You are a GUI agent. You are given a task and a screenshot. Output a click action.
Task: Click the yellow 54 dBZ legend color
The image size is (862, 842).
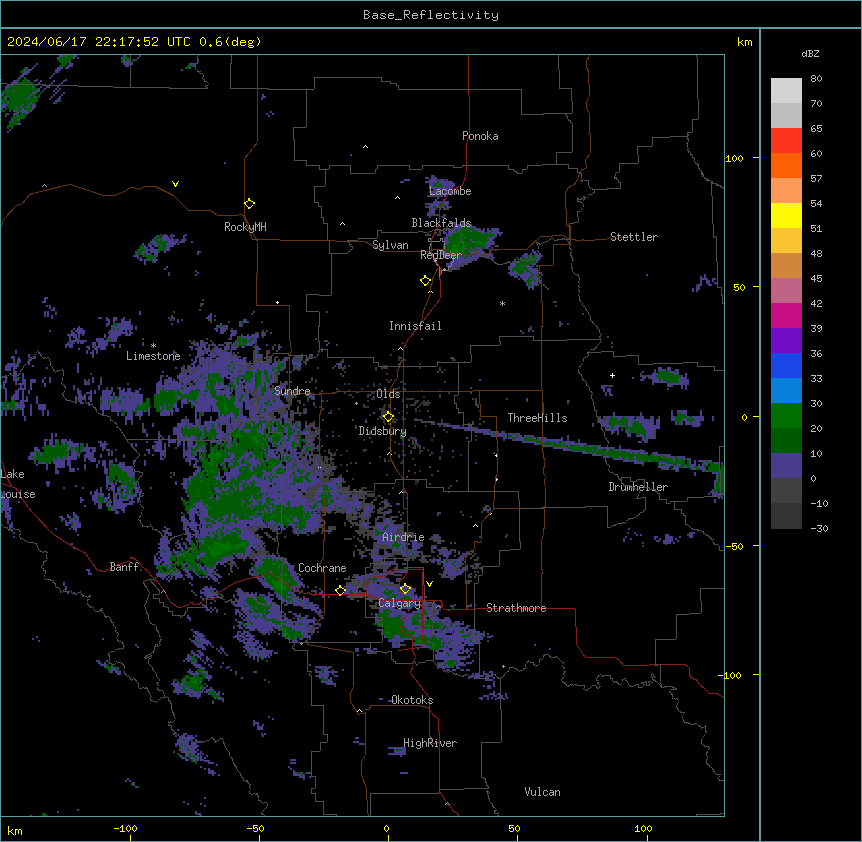pos(786,215)
